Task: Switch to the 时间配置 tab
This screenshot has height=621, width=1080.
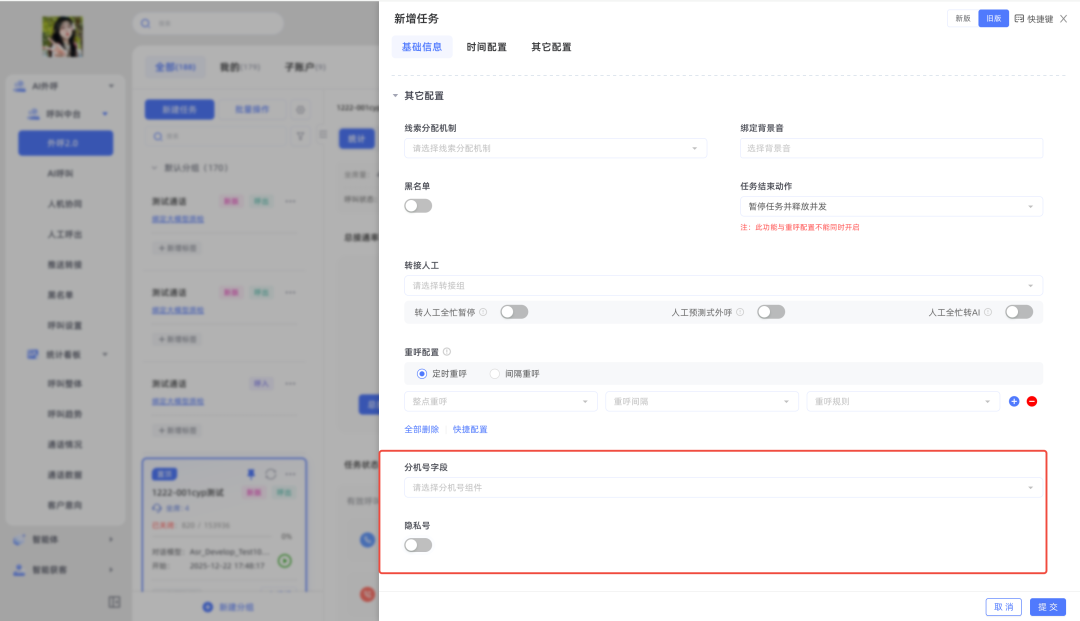Action: point(486,47)
